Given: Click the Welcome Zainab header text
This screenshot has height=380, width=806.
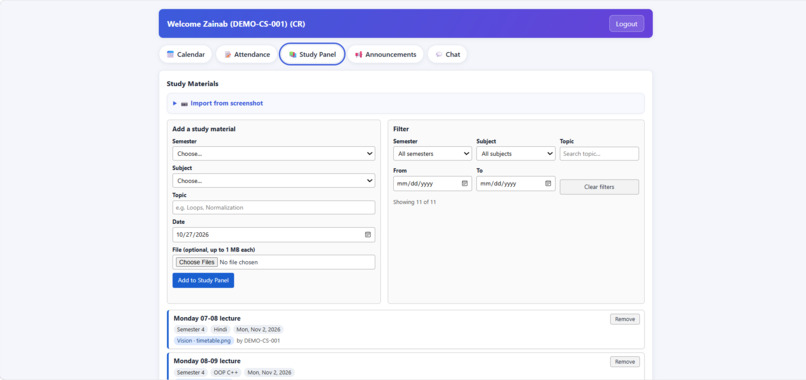Looking at the screenshot, I should [236, 24].
